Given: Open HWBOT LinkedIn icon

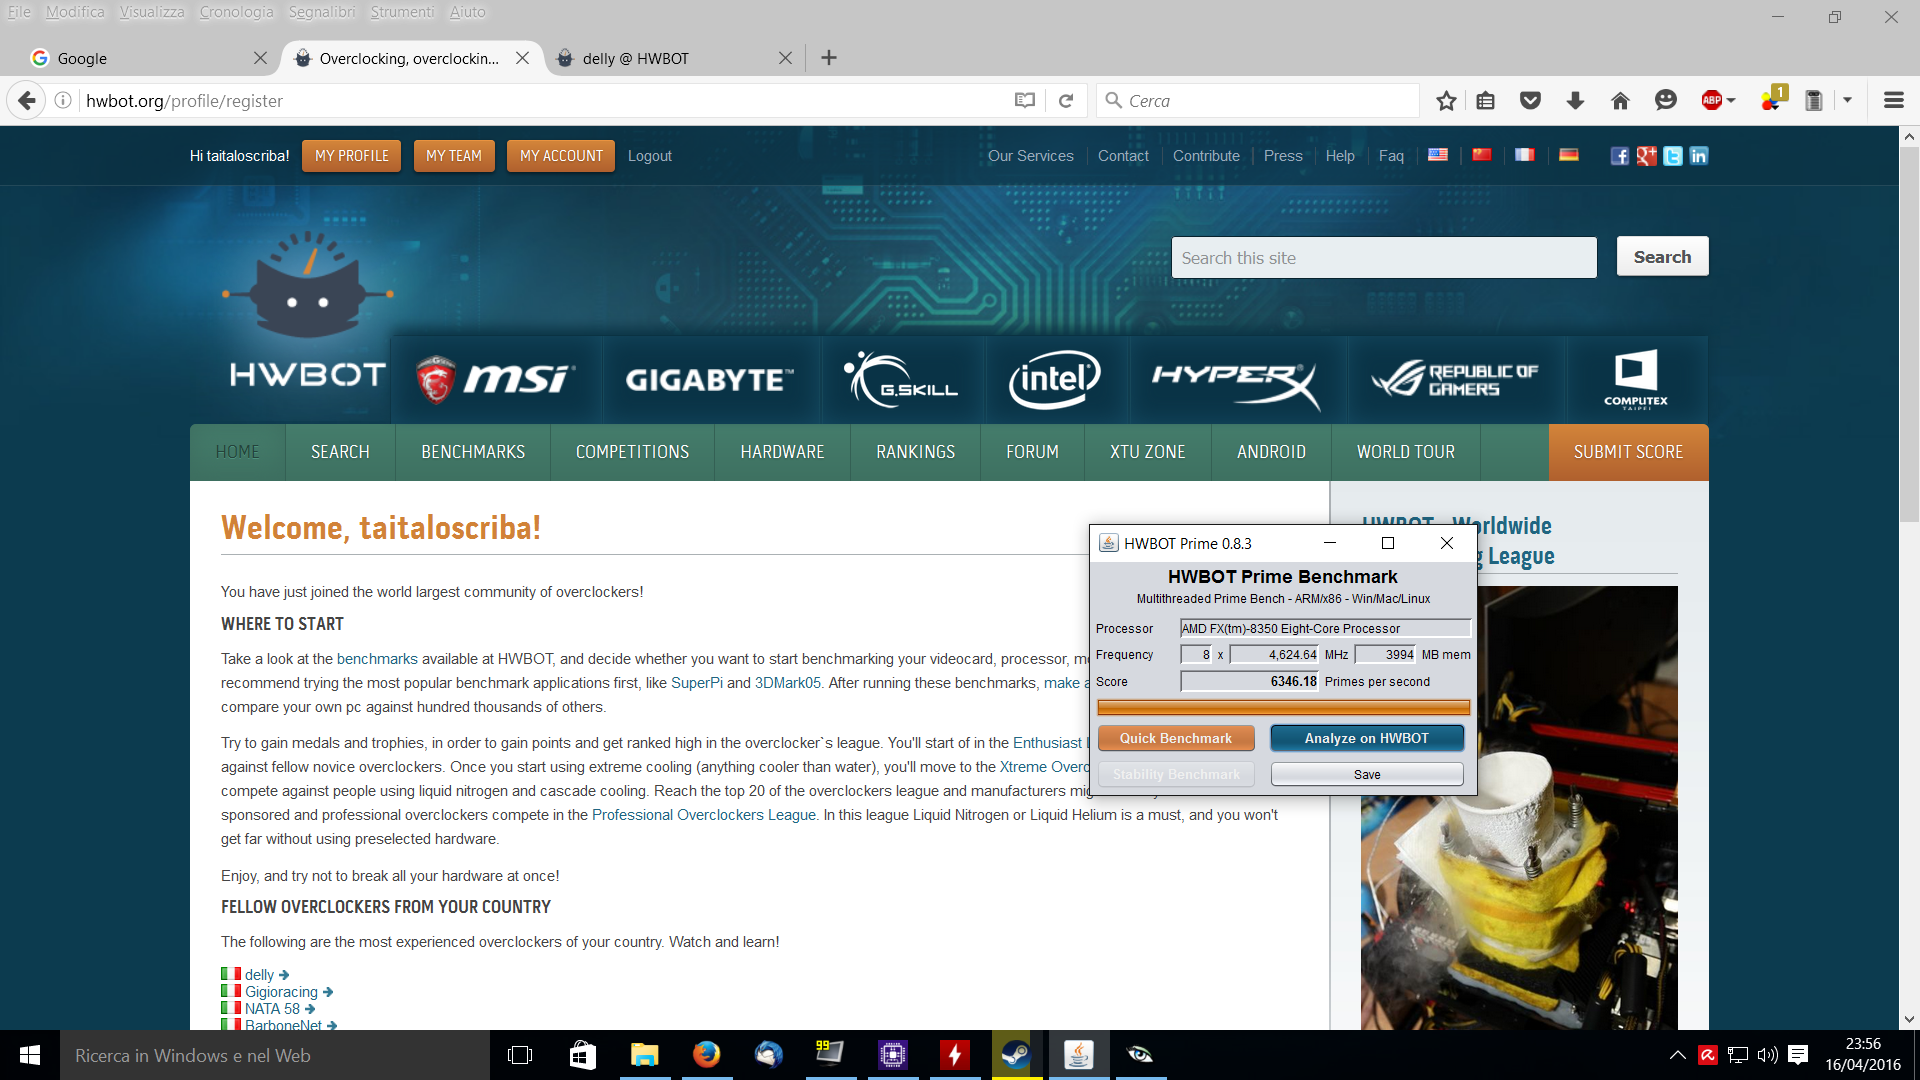Looking at the screenshot, I should 1698,156.
